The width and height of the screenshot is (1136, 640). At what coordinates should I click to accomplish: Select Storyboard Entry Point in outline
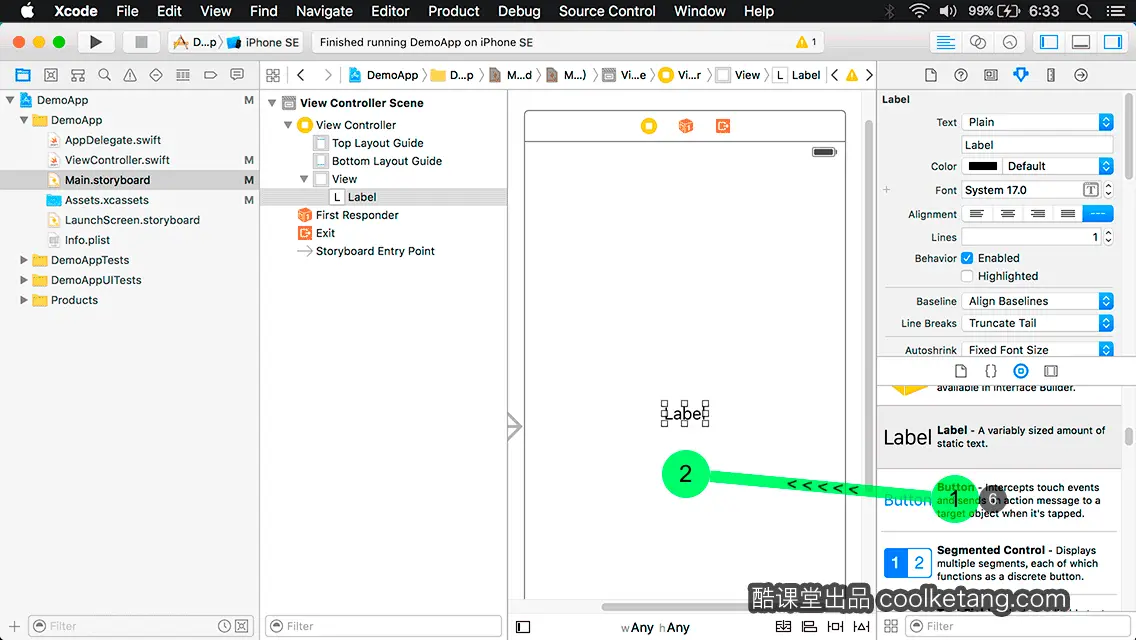(x=375, y=251)
